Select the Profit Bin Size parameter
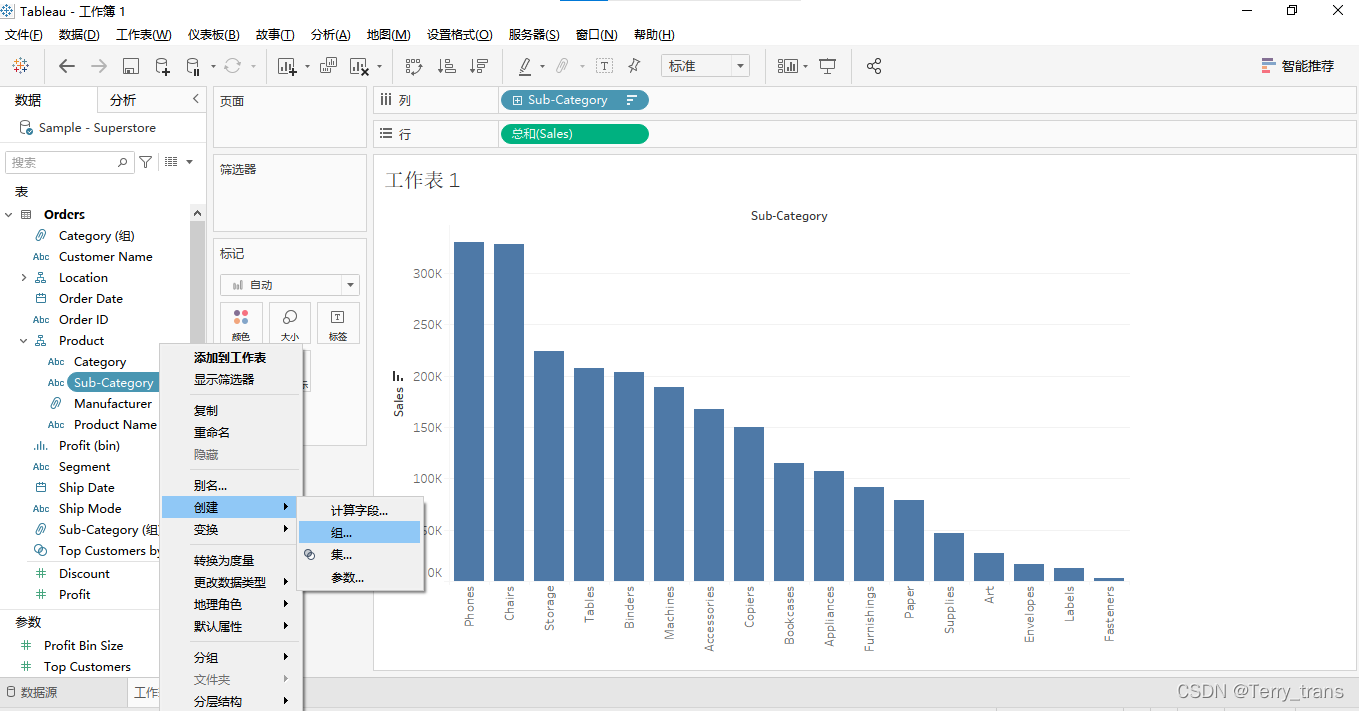This screenshot has width=1359, height=711. coord(83,646)
